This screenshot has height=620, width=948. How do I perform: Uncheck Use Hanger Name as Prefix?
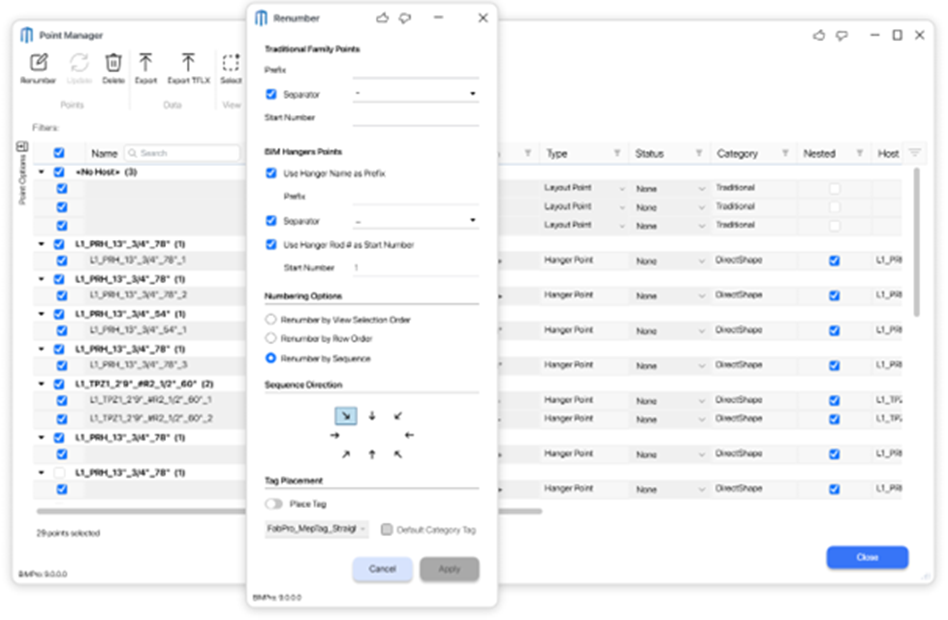(270, 172)
